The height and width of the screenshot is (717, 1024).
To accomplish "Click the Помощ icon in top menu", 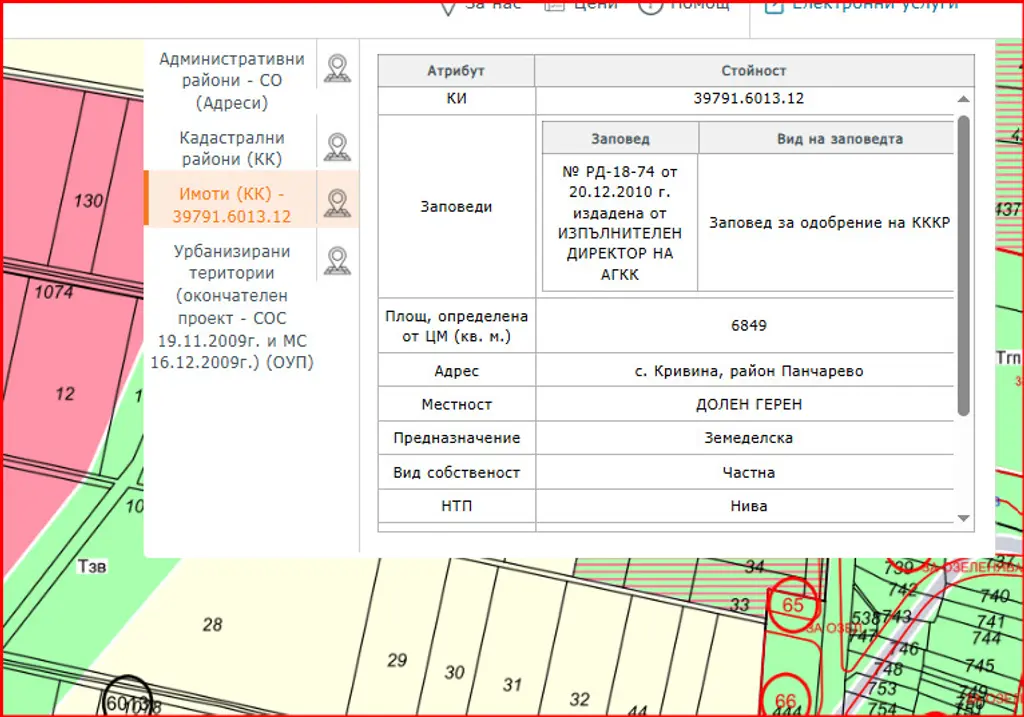I will point(650,5).
